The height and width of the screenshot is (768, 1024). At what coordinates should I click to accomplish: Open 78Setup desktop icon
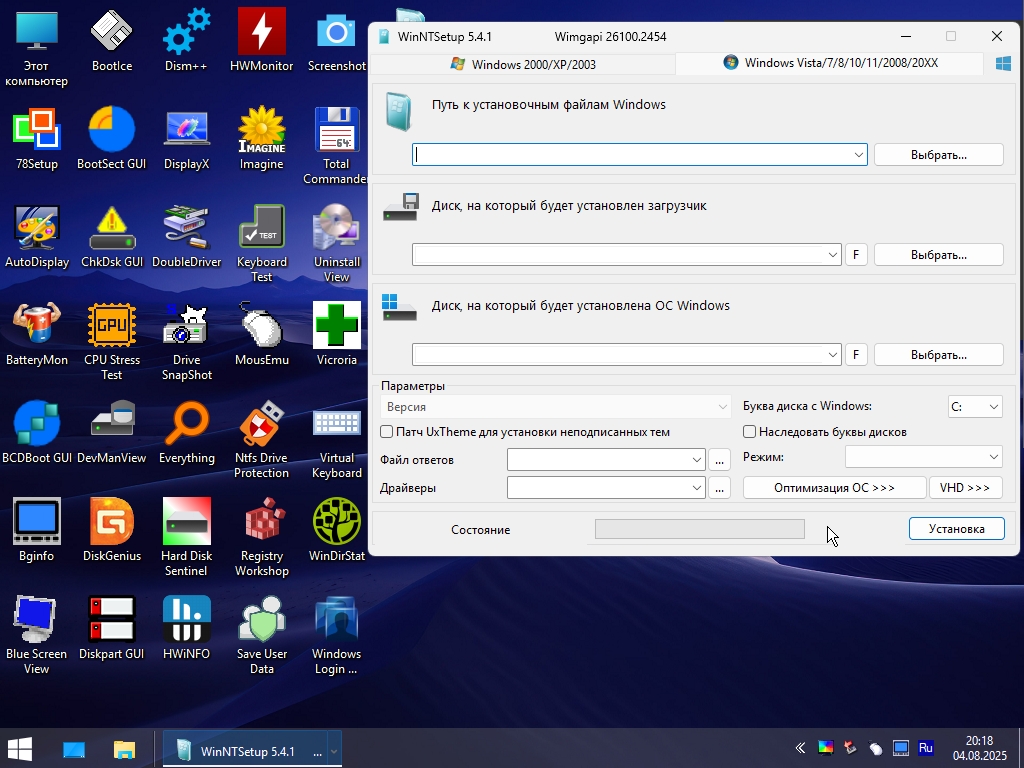[37, 138]
